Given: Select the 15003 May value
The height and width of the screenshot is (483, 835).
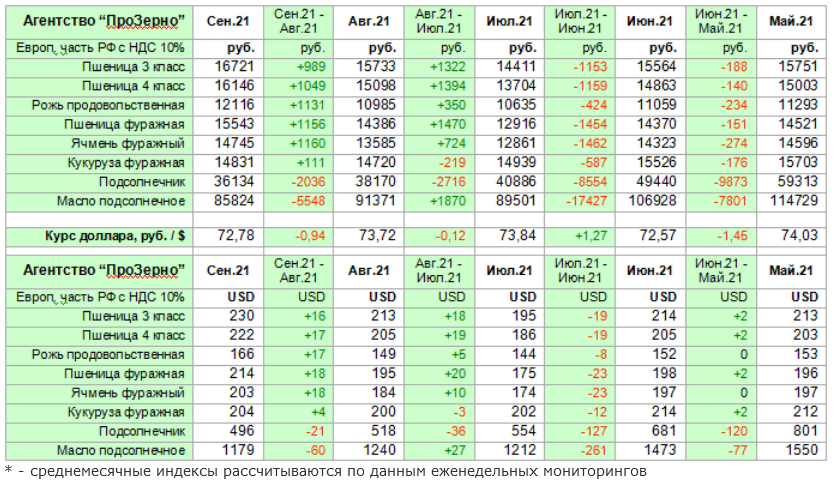Looking at the screenshot, I should tap(791, 86).
